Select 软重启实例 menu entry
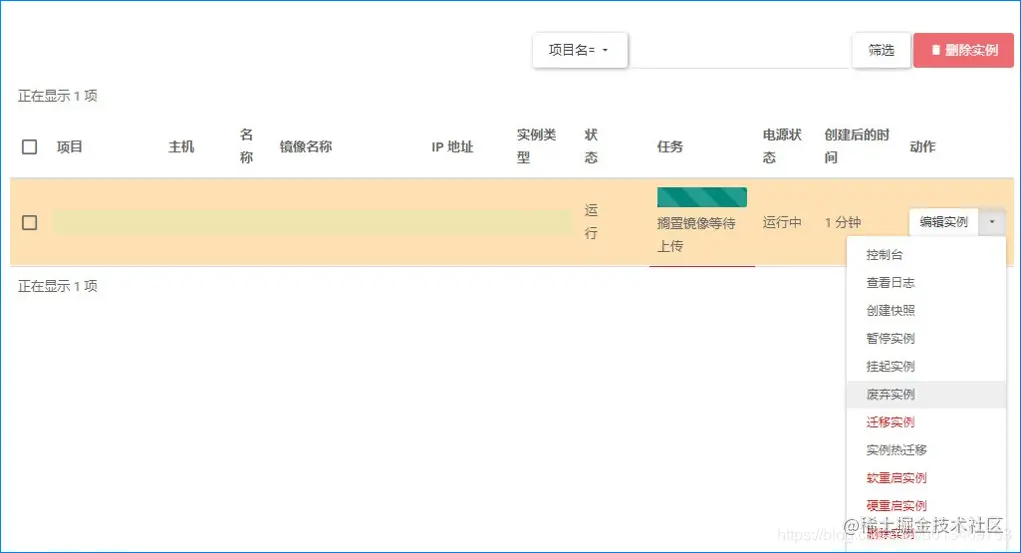1021x553 pixels. (x=926, y=478)
